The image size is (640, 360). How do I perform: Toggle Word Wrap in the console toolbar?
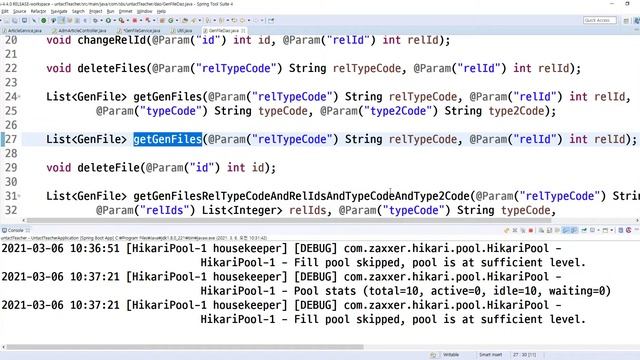pos(557,231)
